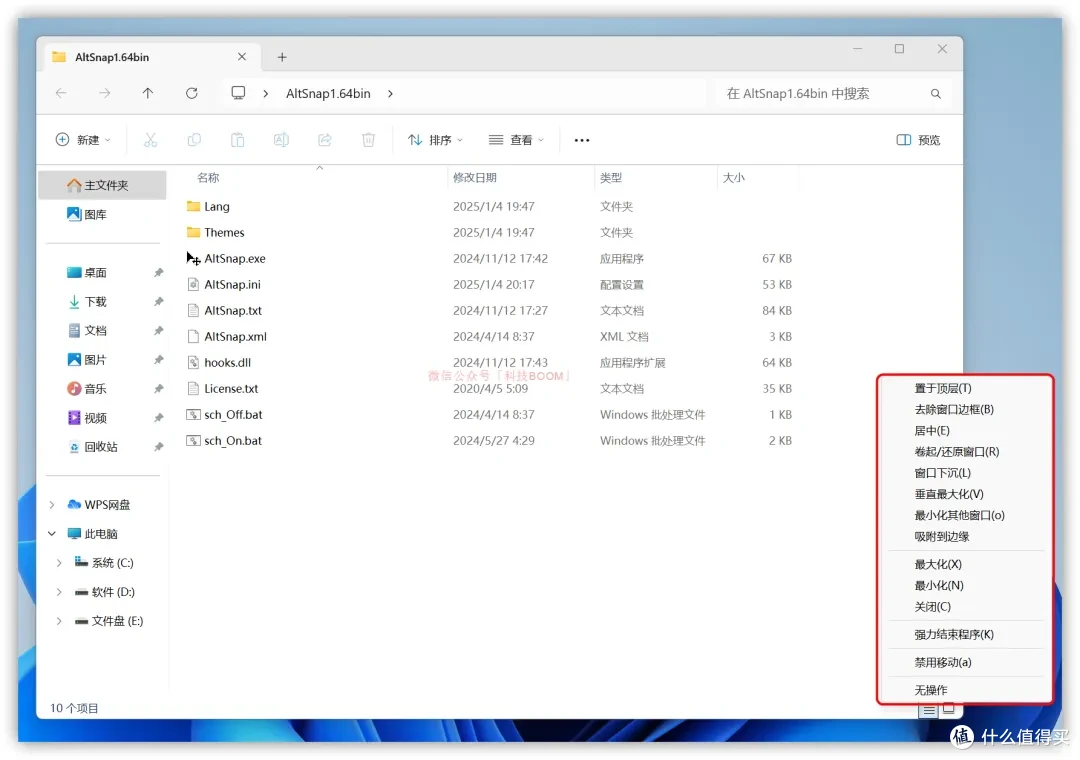This screenshot has width=1080, height=760.
Task: Click the Share icon in toolbar
Action: [324, 140]
